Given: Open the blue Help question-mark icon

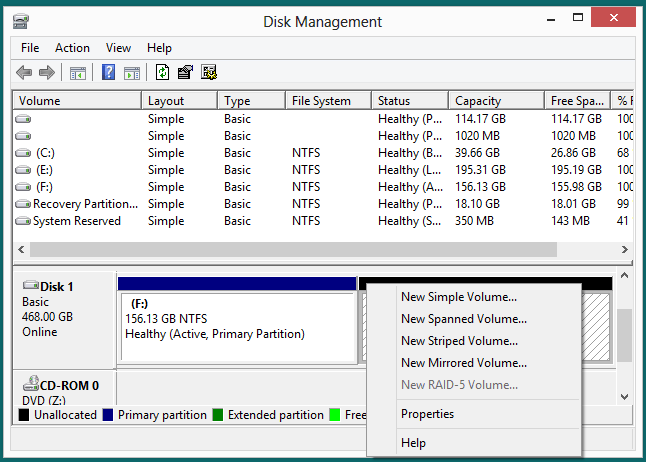Looking at the screenshot, I should (x=108, y=73).
